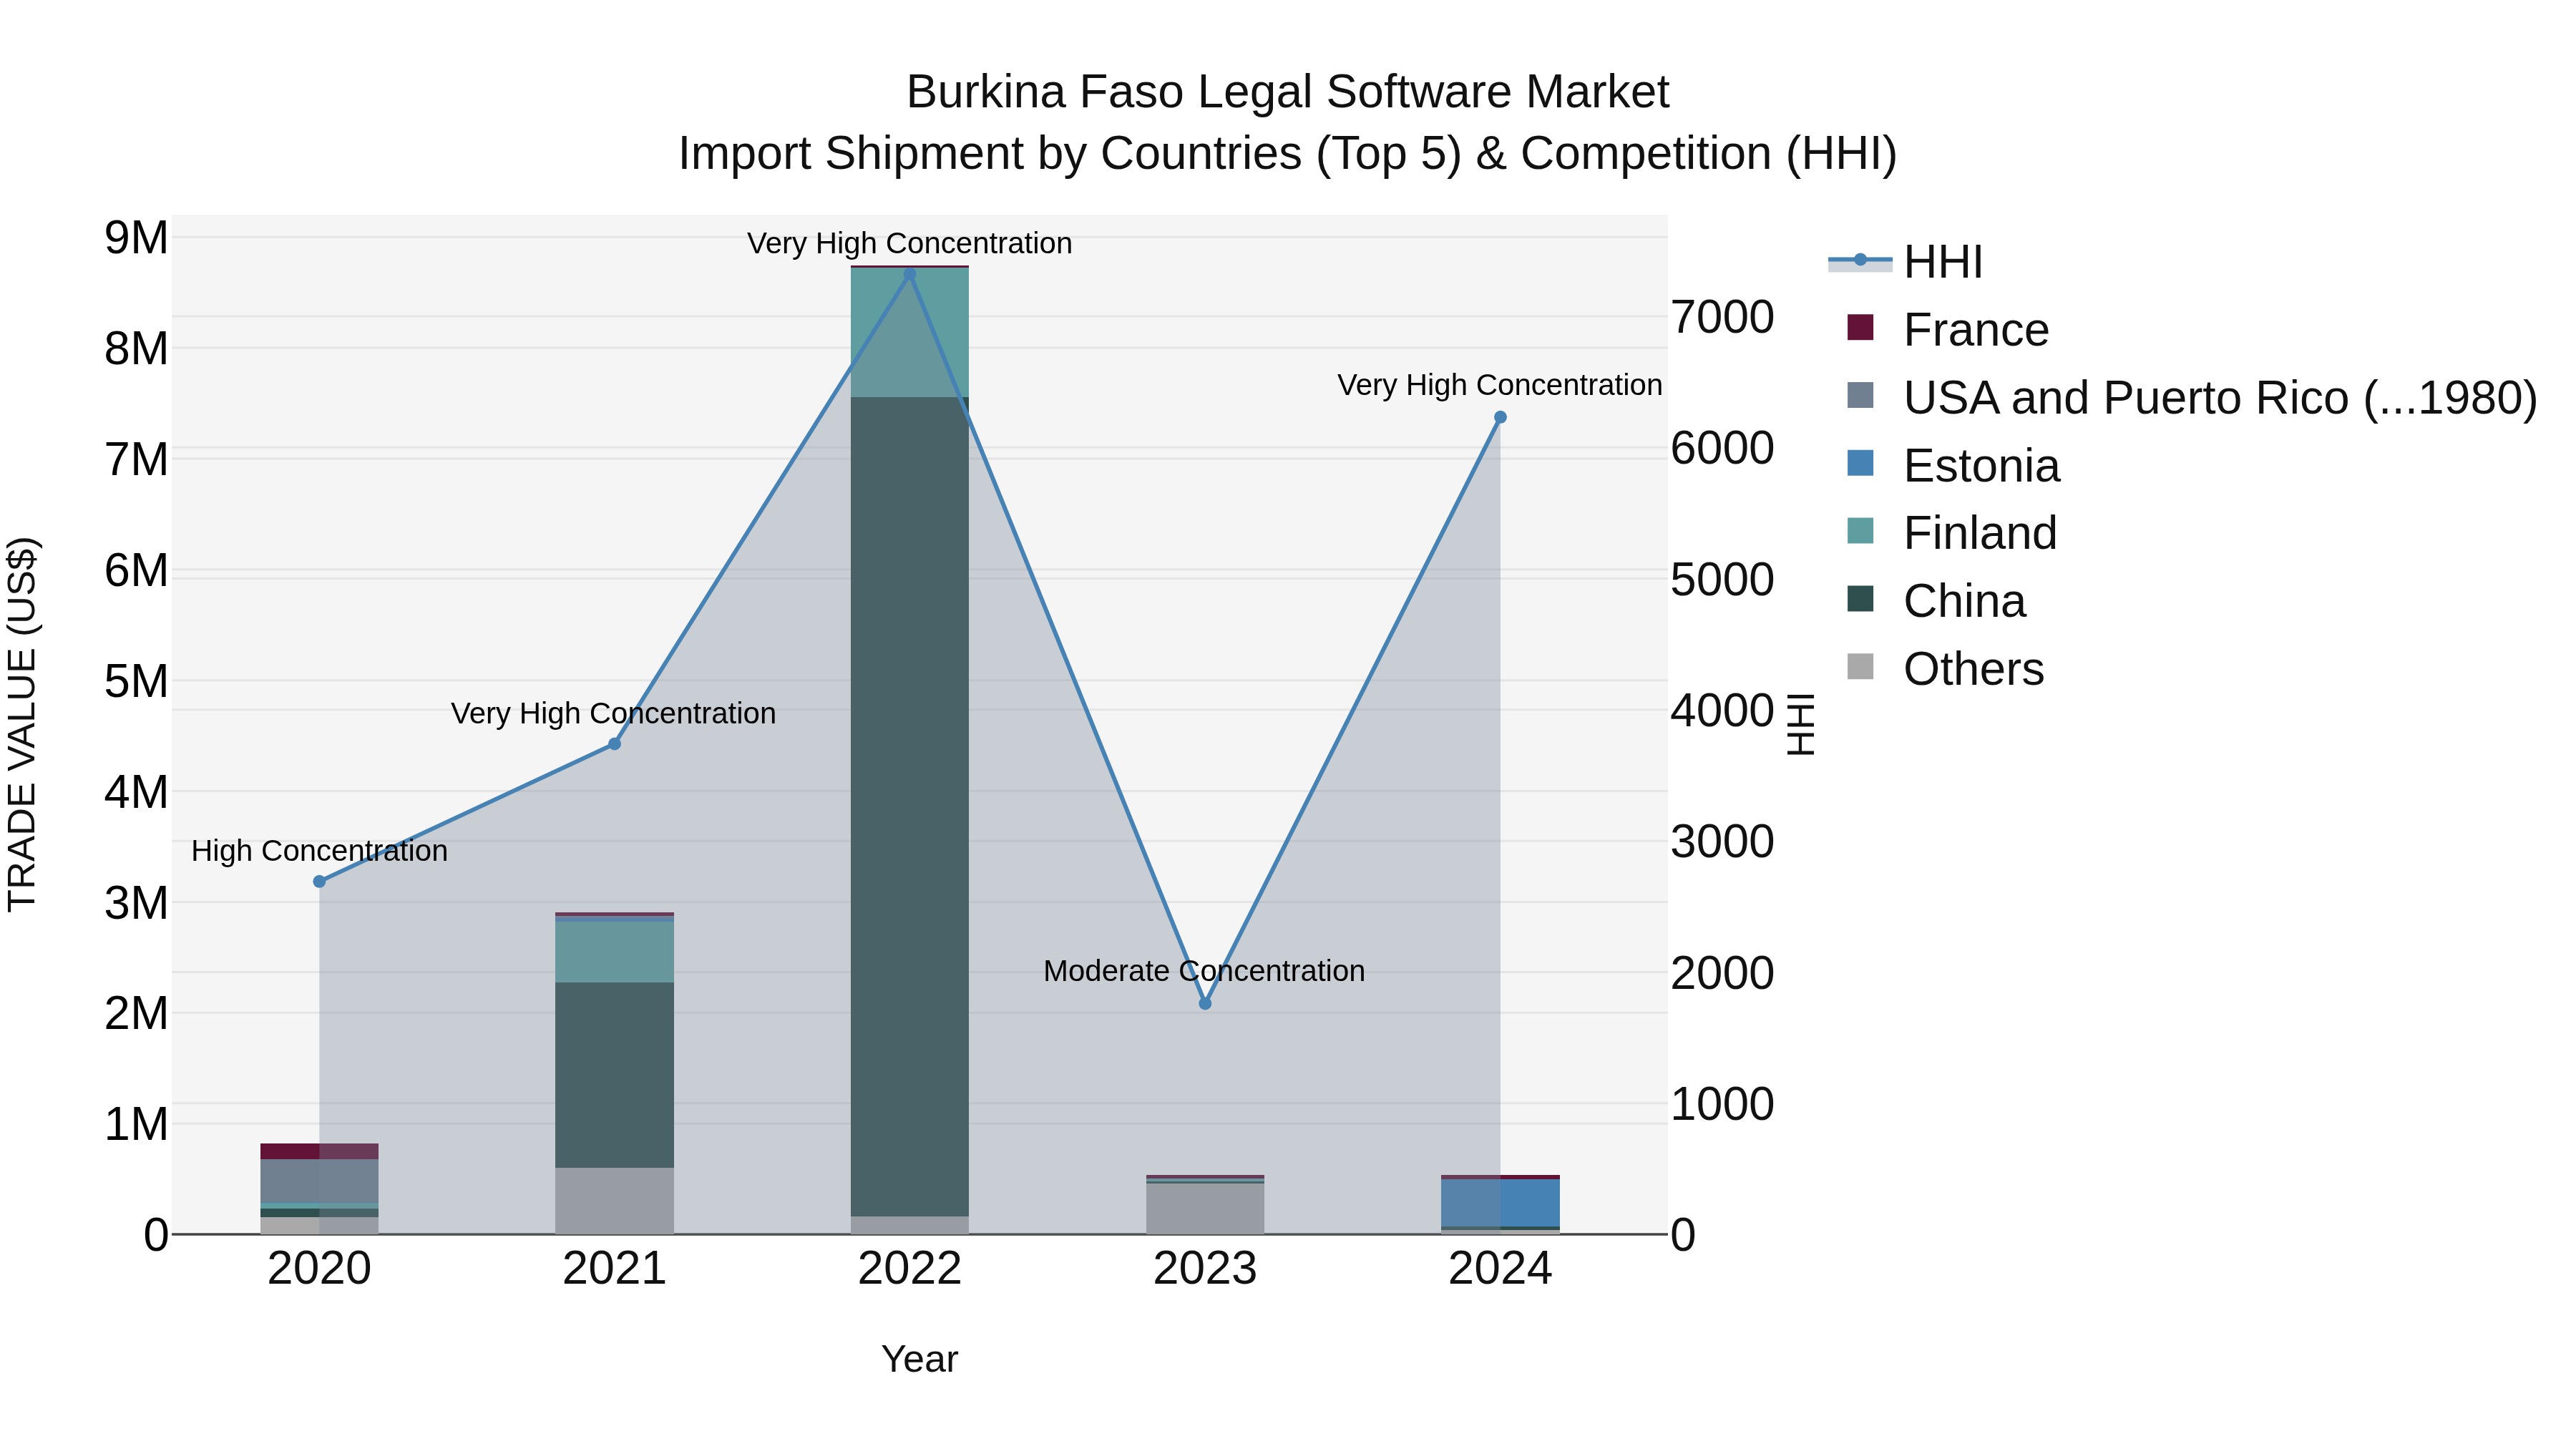Click the 2021 x-axis tick label
The width and height of the screenshot is (2576, 1449).
point(615,1269)
